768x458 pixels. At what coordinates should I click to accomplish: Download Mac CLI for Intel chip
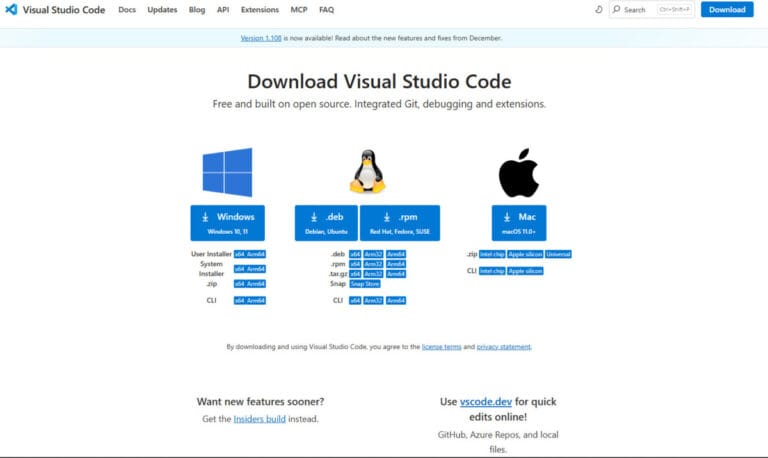pos(492,271)
